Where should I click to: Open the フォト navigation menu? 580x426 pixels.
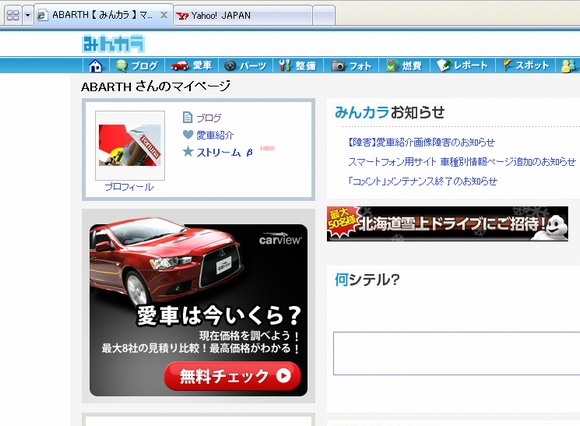click(x=351, y=66)
